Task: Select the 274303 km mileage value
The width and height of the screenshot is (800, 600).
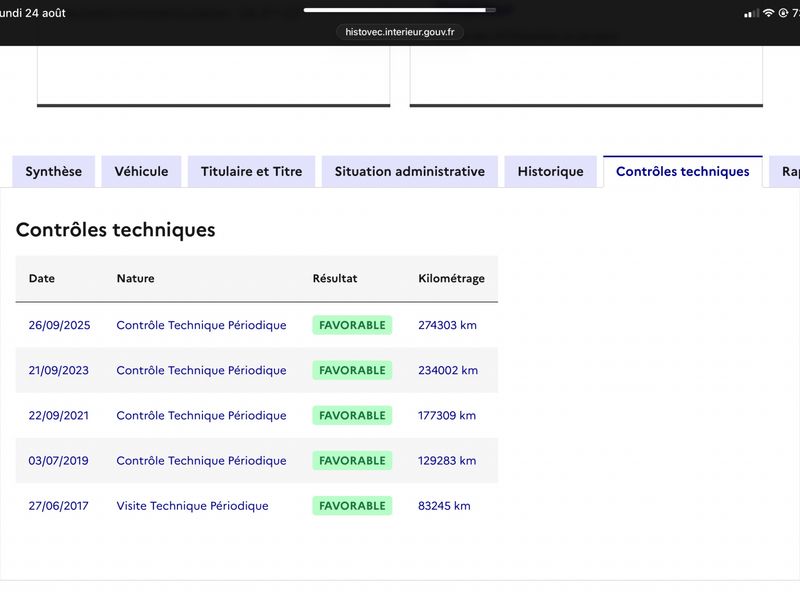Action: (447, 325)
